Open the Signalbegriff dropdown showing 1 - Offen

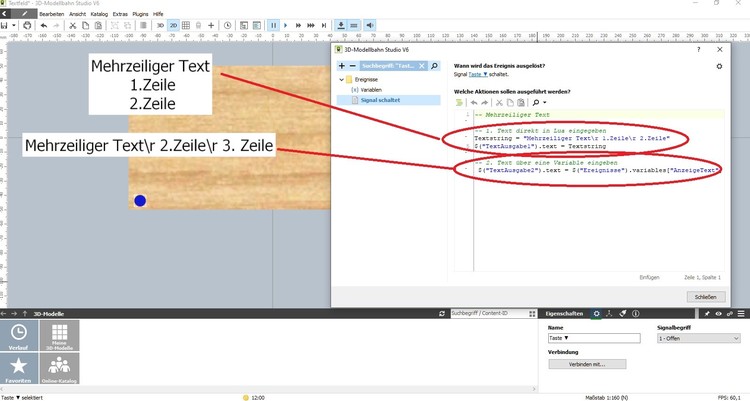(699, 338)
